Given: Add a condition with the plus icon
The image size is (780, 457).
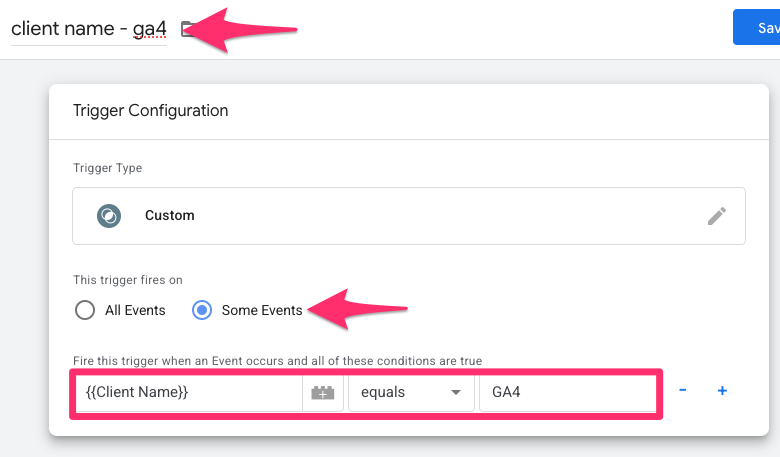Looking at the screenshot, I should tap(722, 391).
